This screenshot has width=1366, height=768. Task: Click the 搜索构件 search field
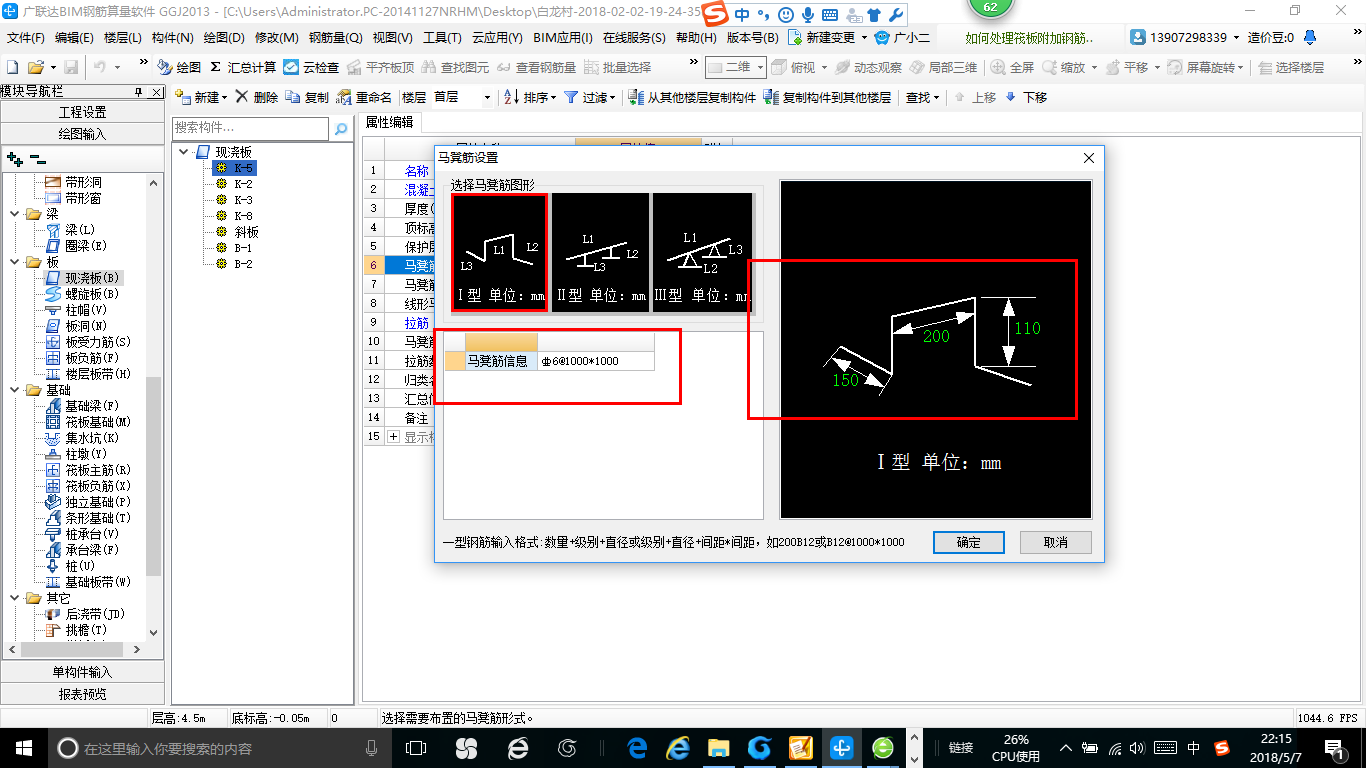pyautogui.click(x=250, y=128)
